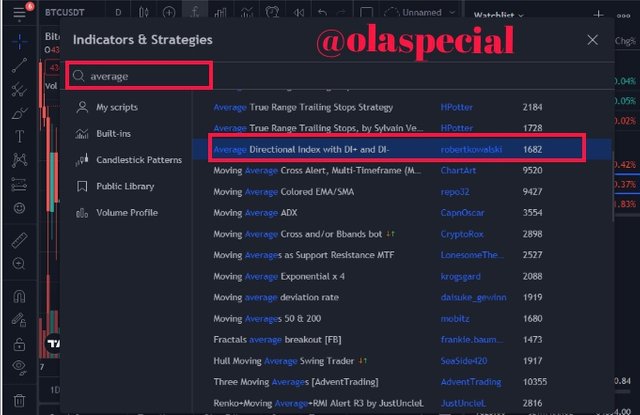Open the text annotation tool
The width and height of the screenshot is (640, 415).
tap(20, 137)
